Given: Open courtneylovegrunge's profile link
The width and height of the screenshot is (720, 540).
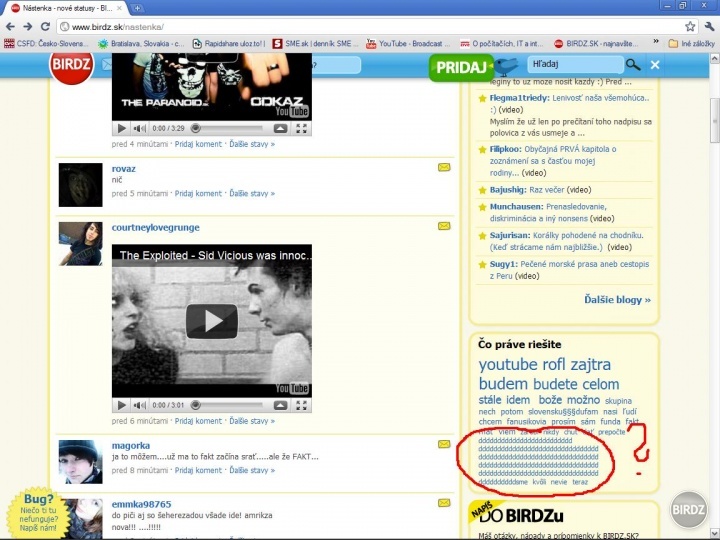Looking at the screenshot, I should (156, 227).
